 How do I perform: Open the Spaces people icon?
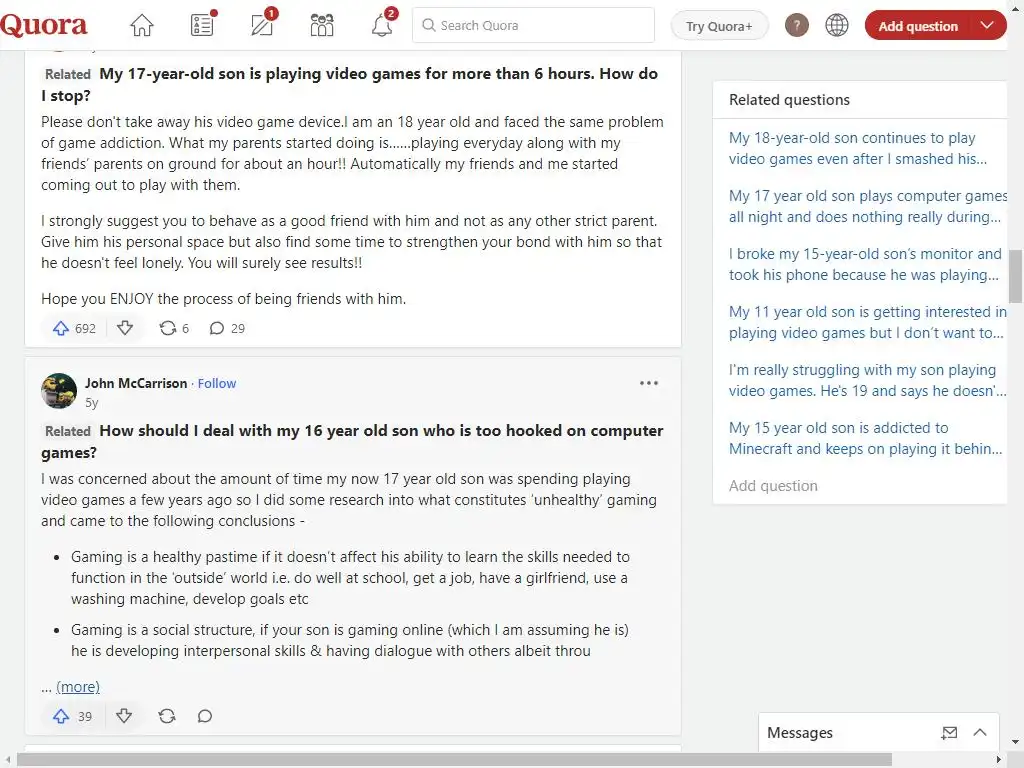(322, 25)
